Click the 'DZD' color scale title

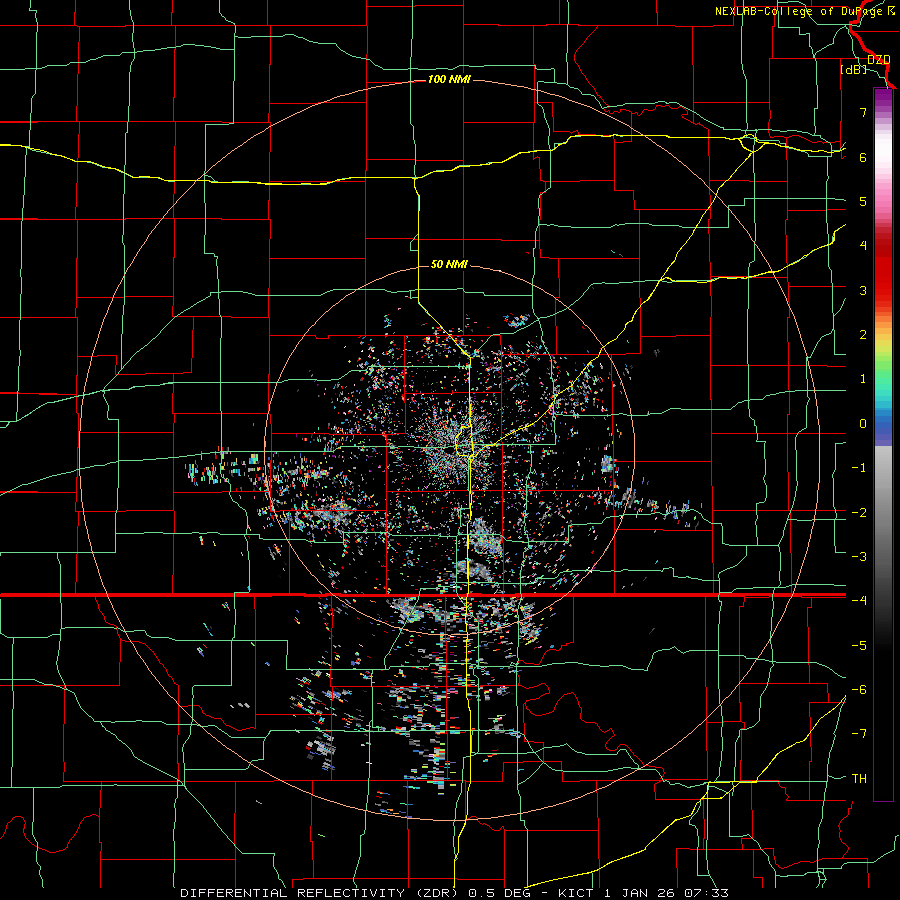[878, 59]
